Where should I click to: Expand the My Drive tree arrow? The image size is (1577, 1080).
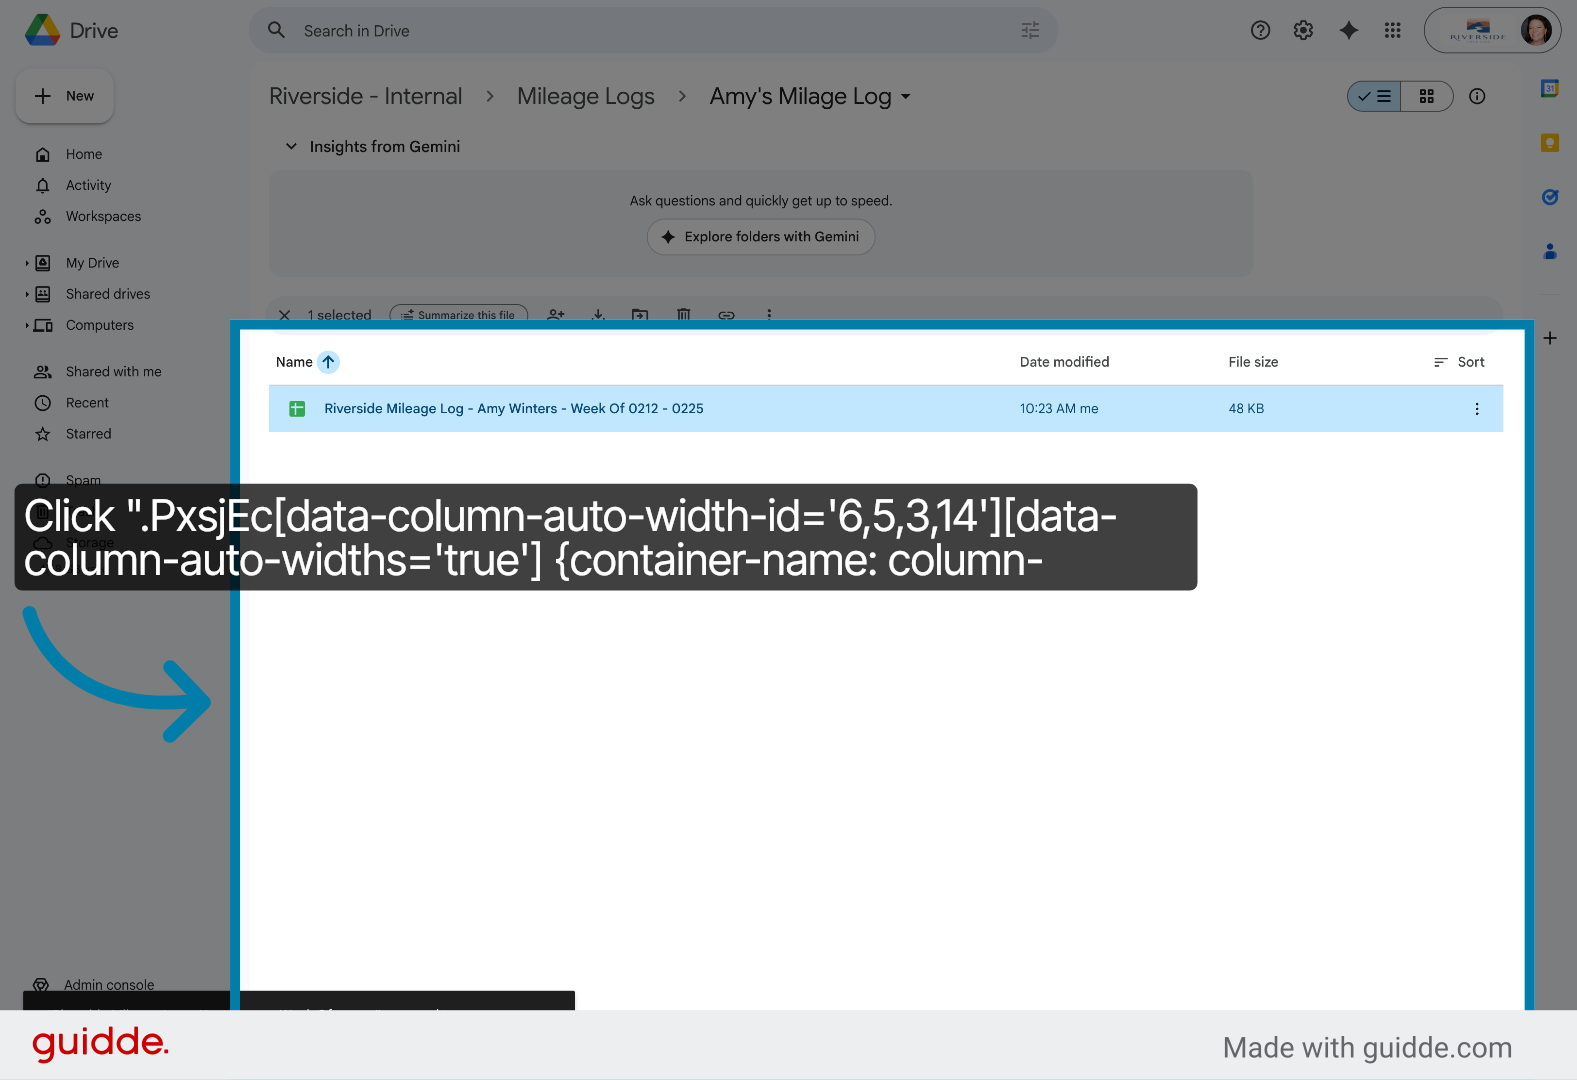click(27, 263)
